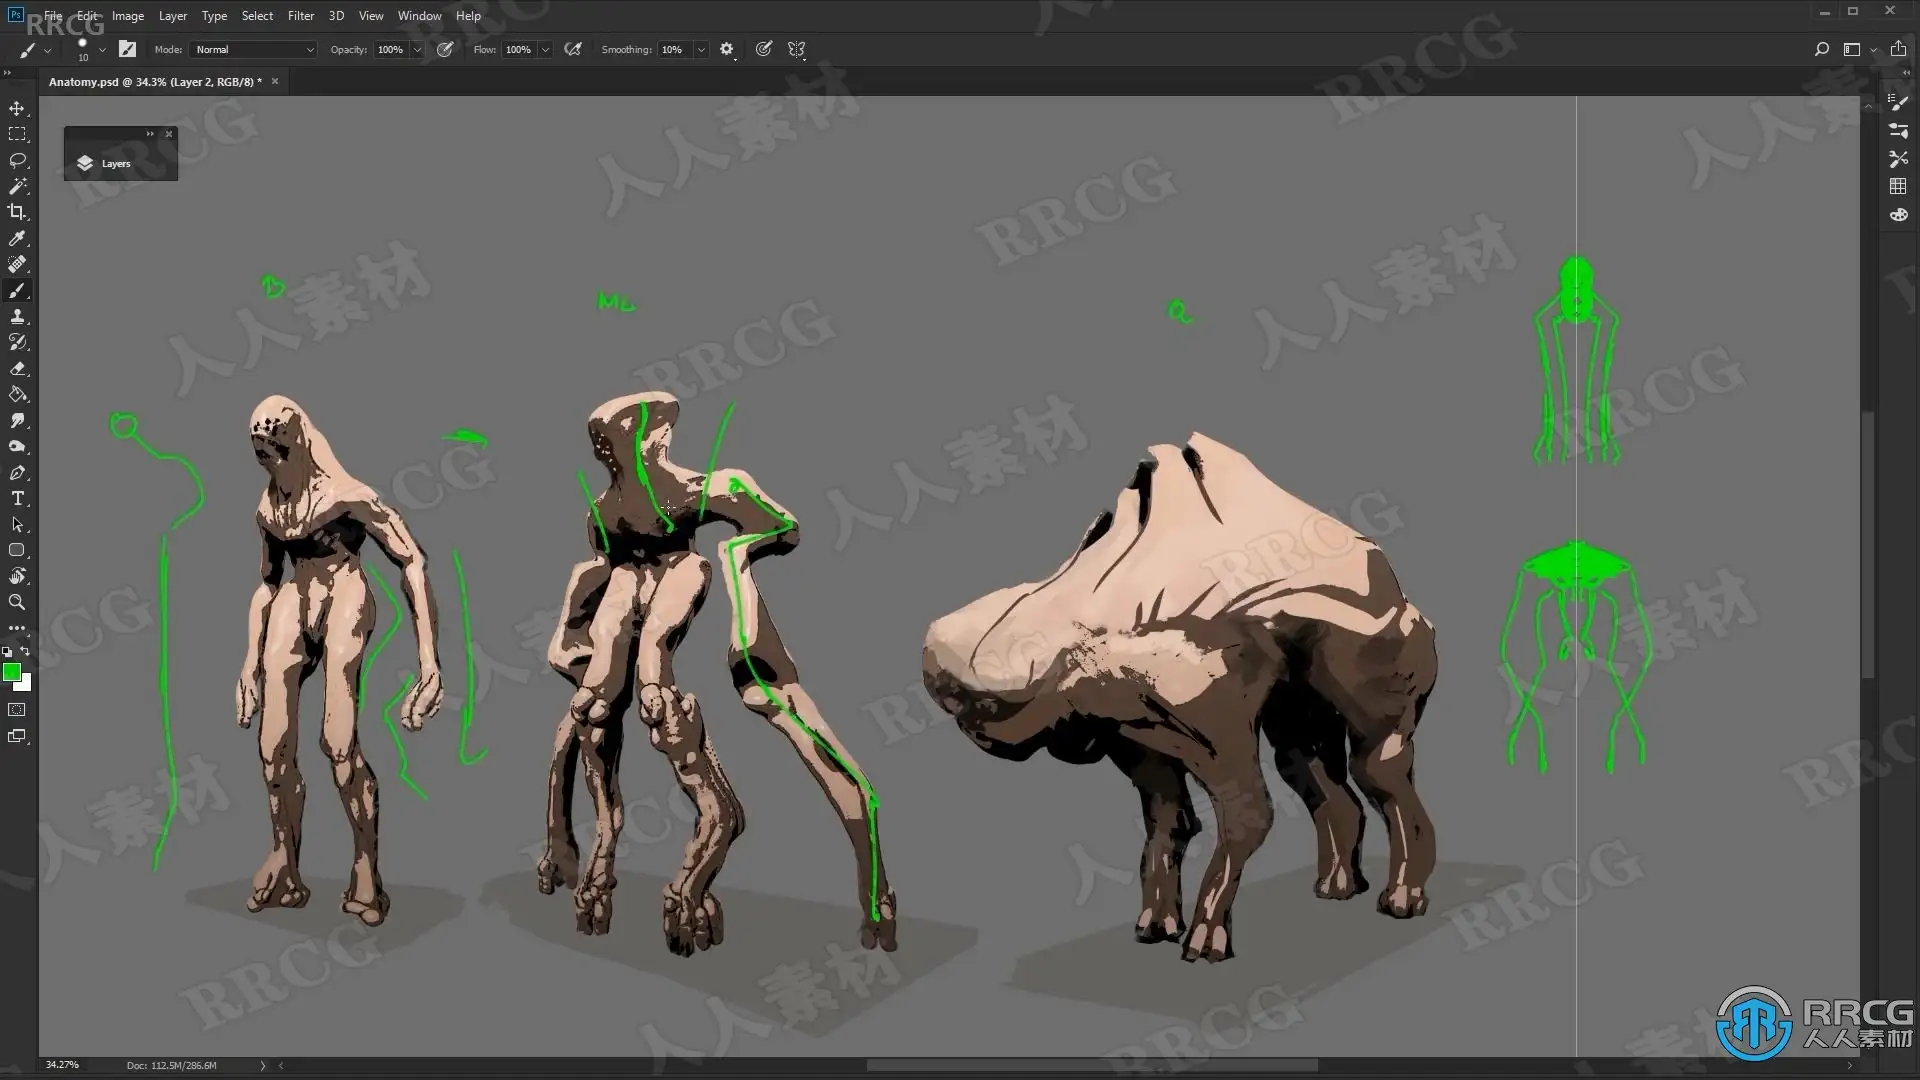Select the Move tool
The image size is (1920, 1080).
click(x=17, y=108)
